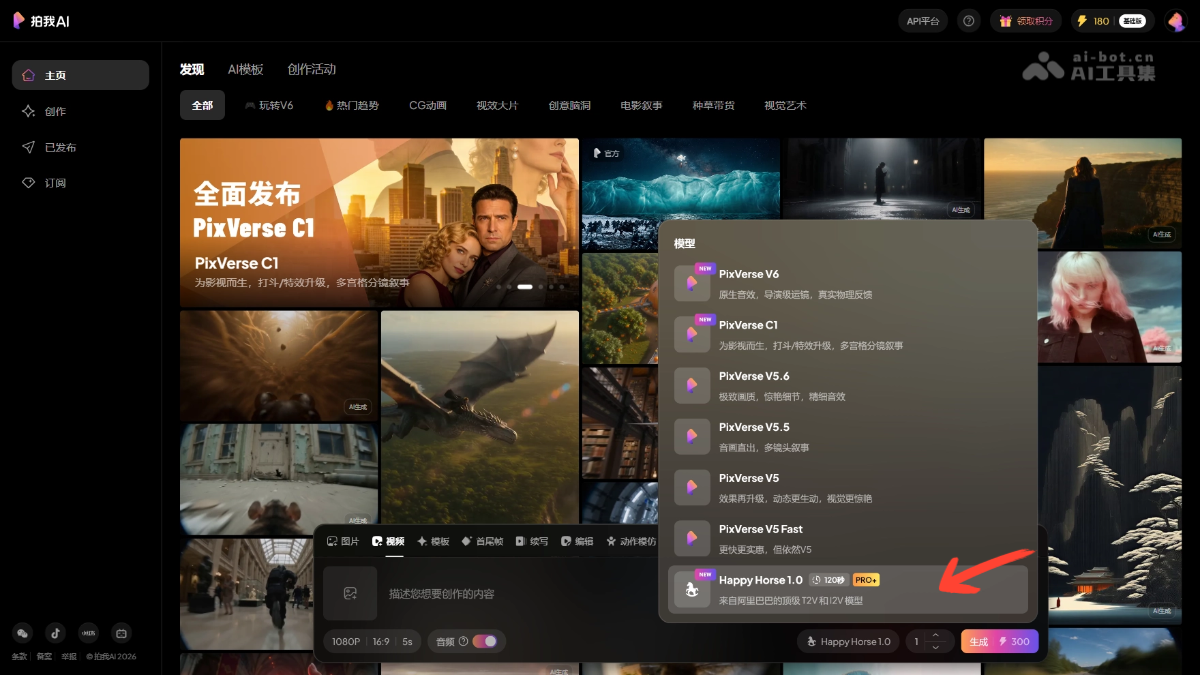This screenshot has width=1200, height=675.
Task: Select PixVerse V5.6 model
Action: click(848, 386)
